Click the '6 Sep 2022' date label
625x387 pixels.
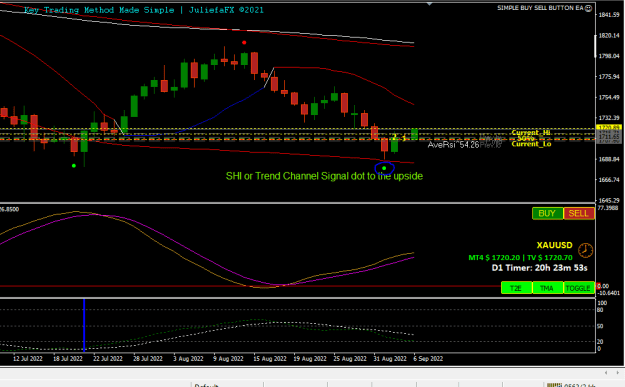(x=428, y=359)
